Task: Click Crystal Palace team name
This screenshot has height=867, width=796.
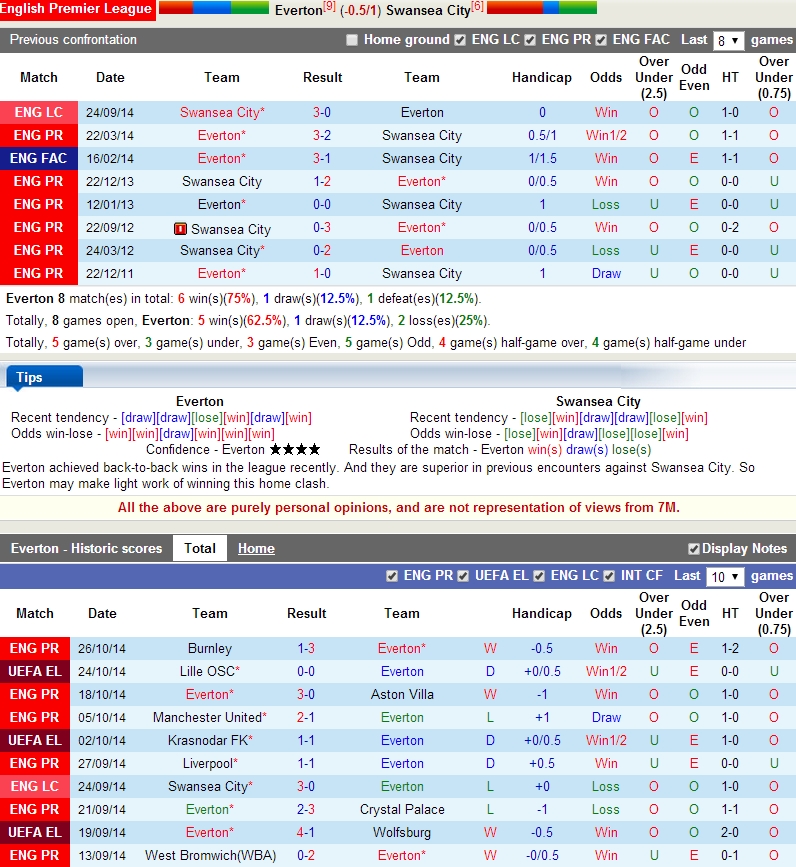Action: [x=402, y=809]
